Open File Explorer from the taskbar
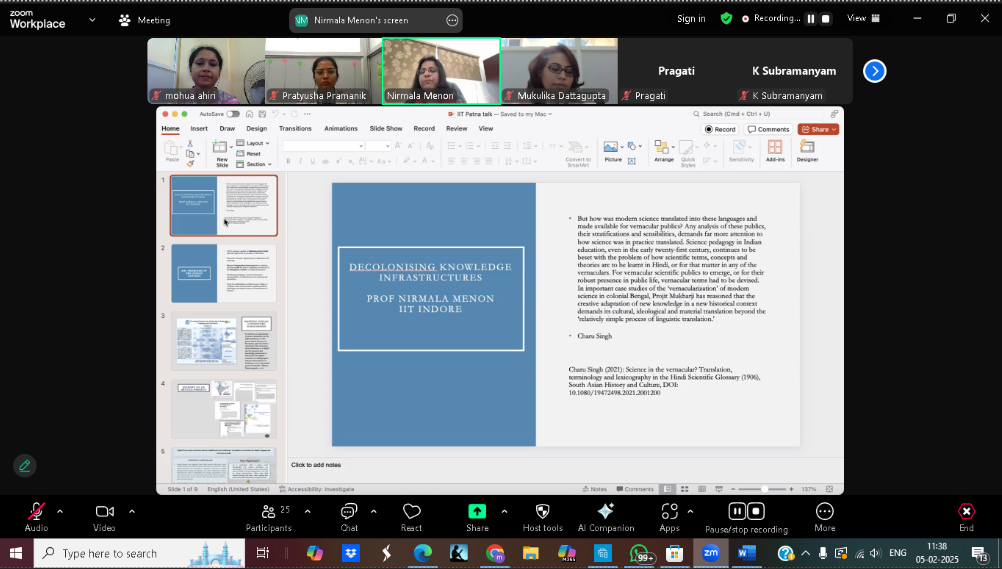This screenshot has width=1002, height=569. click(x=530, y=553)
